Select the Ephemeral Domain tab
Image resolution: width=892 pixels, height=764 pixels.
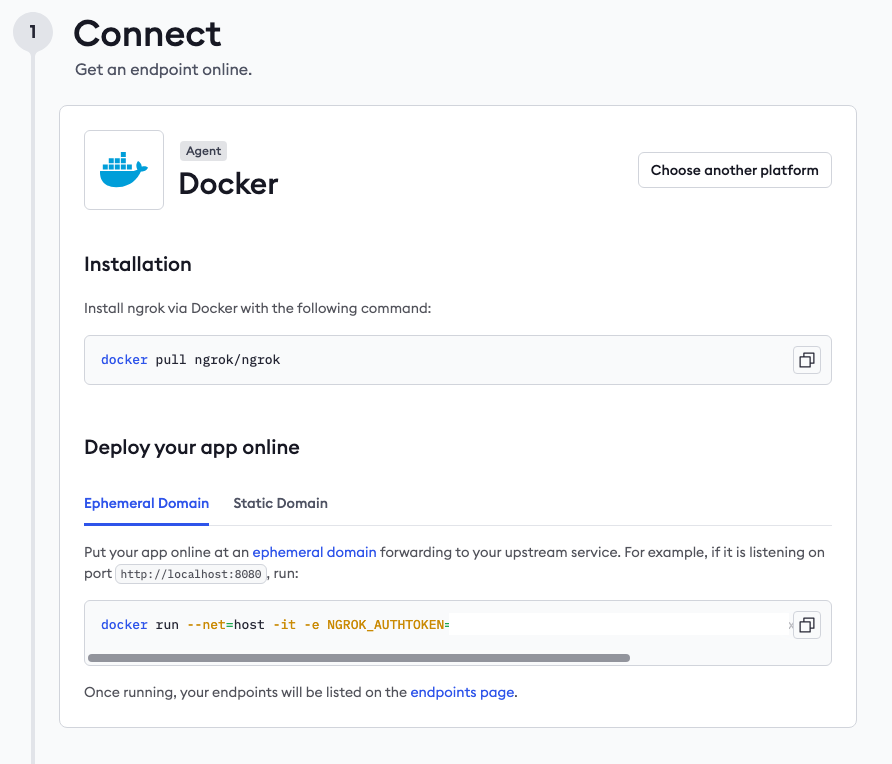tap(146, 503)
